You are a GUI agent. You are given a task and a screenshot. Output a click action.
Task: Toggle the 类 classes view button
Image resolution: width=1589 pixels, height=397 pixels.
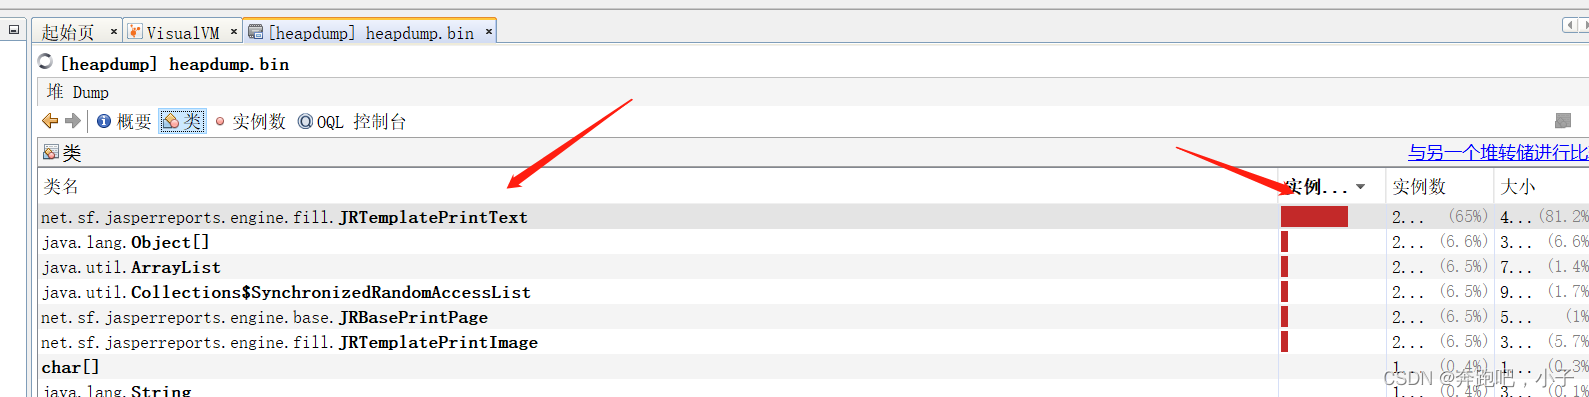(182, 121)
